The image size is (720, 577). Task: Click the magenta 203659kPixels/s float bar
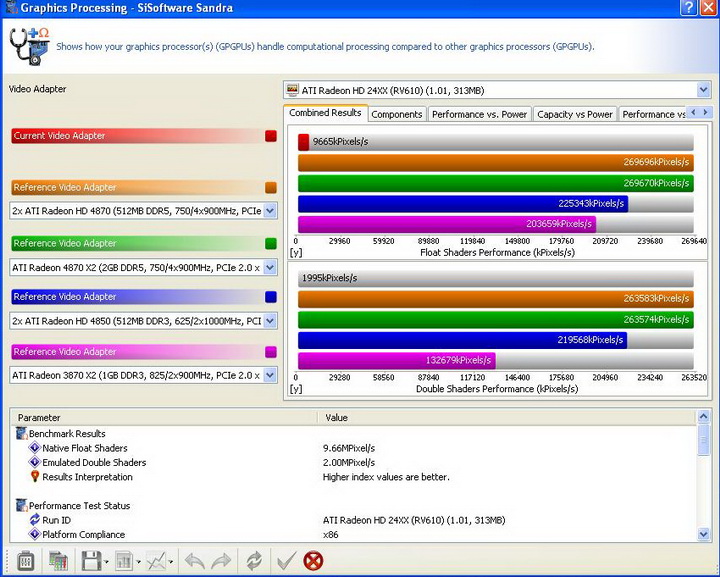[x=447, y=224]
